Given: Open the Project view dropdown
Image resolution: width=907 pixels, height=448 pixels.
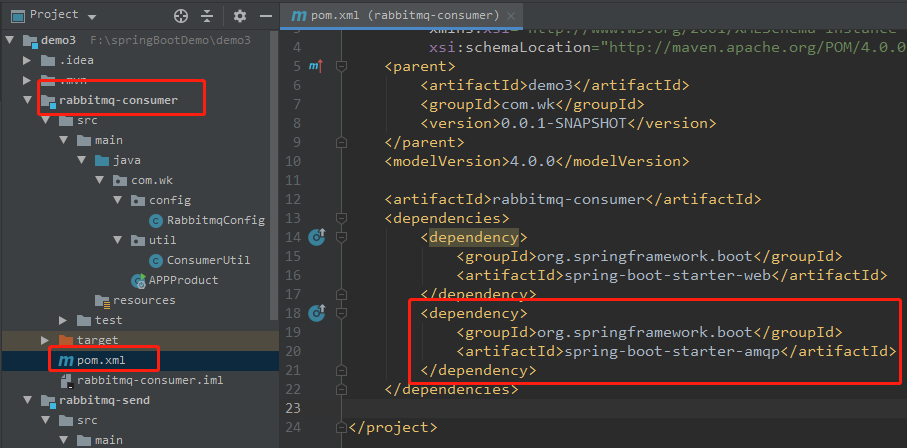Looking at the screenshot, I should tap(93, 16).
